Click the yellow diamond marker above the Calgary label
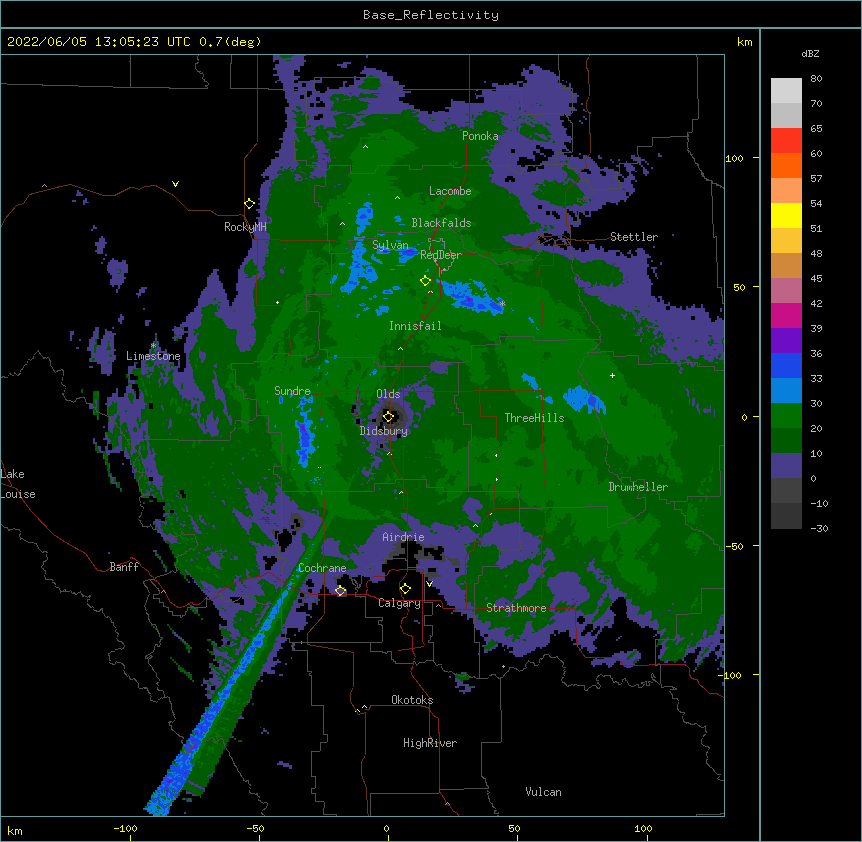Image resolution: width=862 pixels, height=842 pixels. coord(405,589)
